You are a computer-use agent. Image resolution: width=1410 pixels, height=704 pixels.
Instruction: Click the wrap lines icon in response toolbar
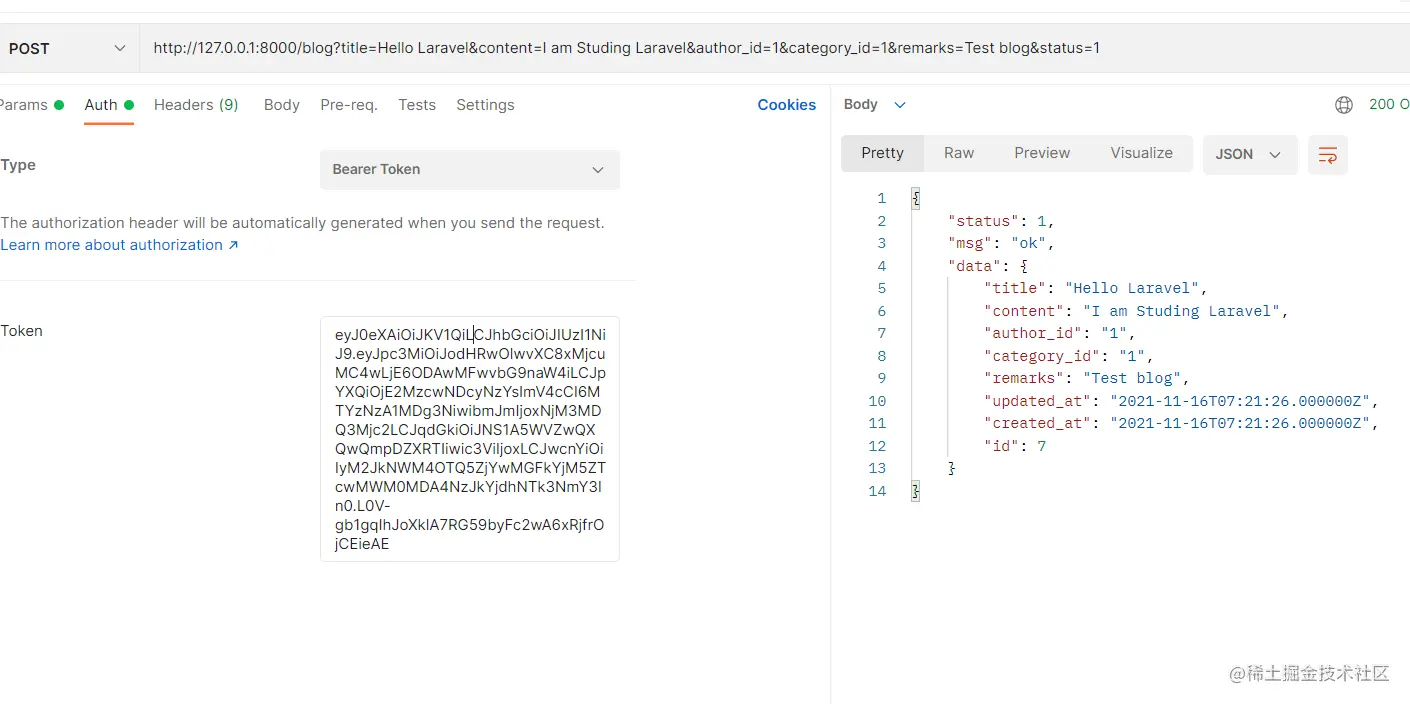[1327, 155]
